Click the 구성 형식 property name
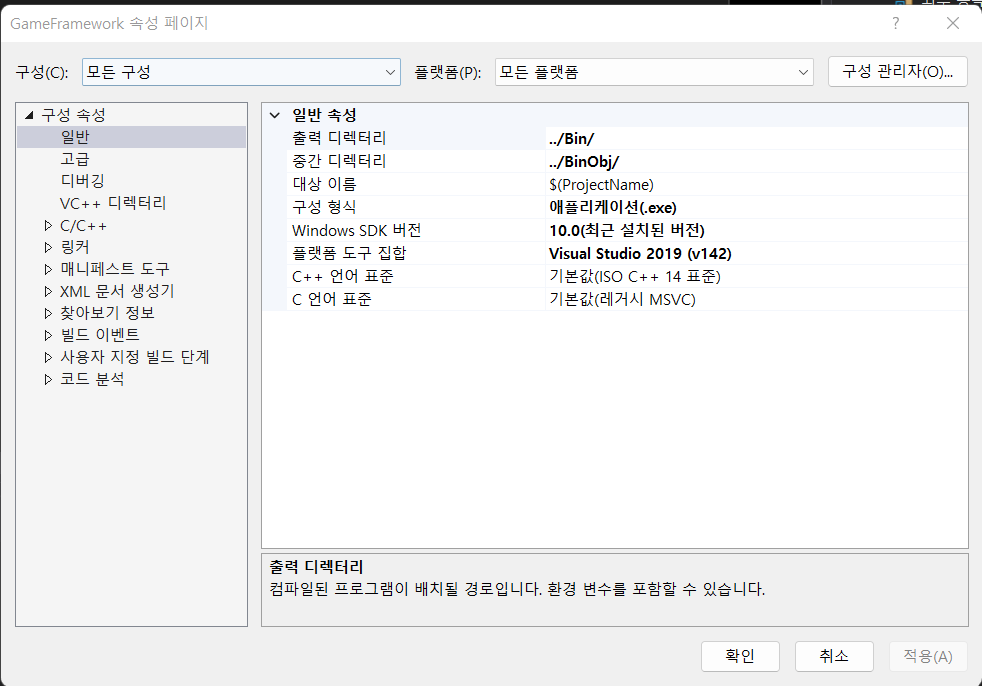 coord(324,207)
